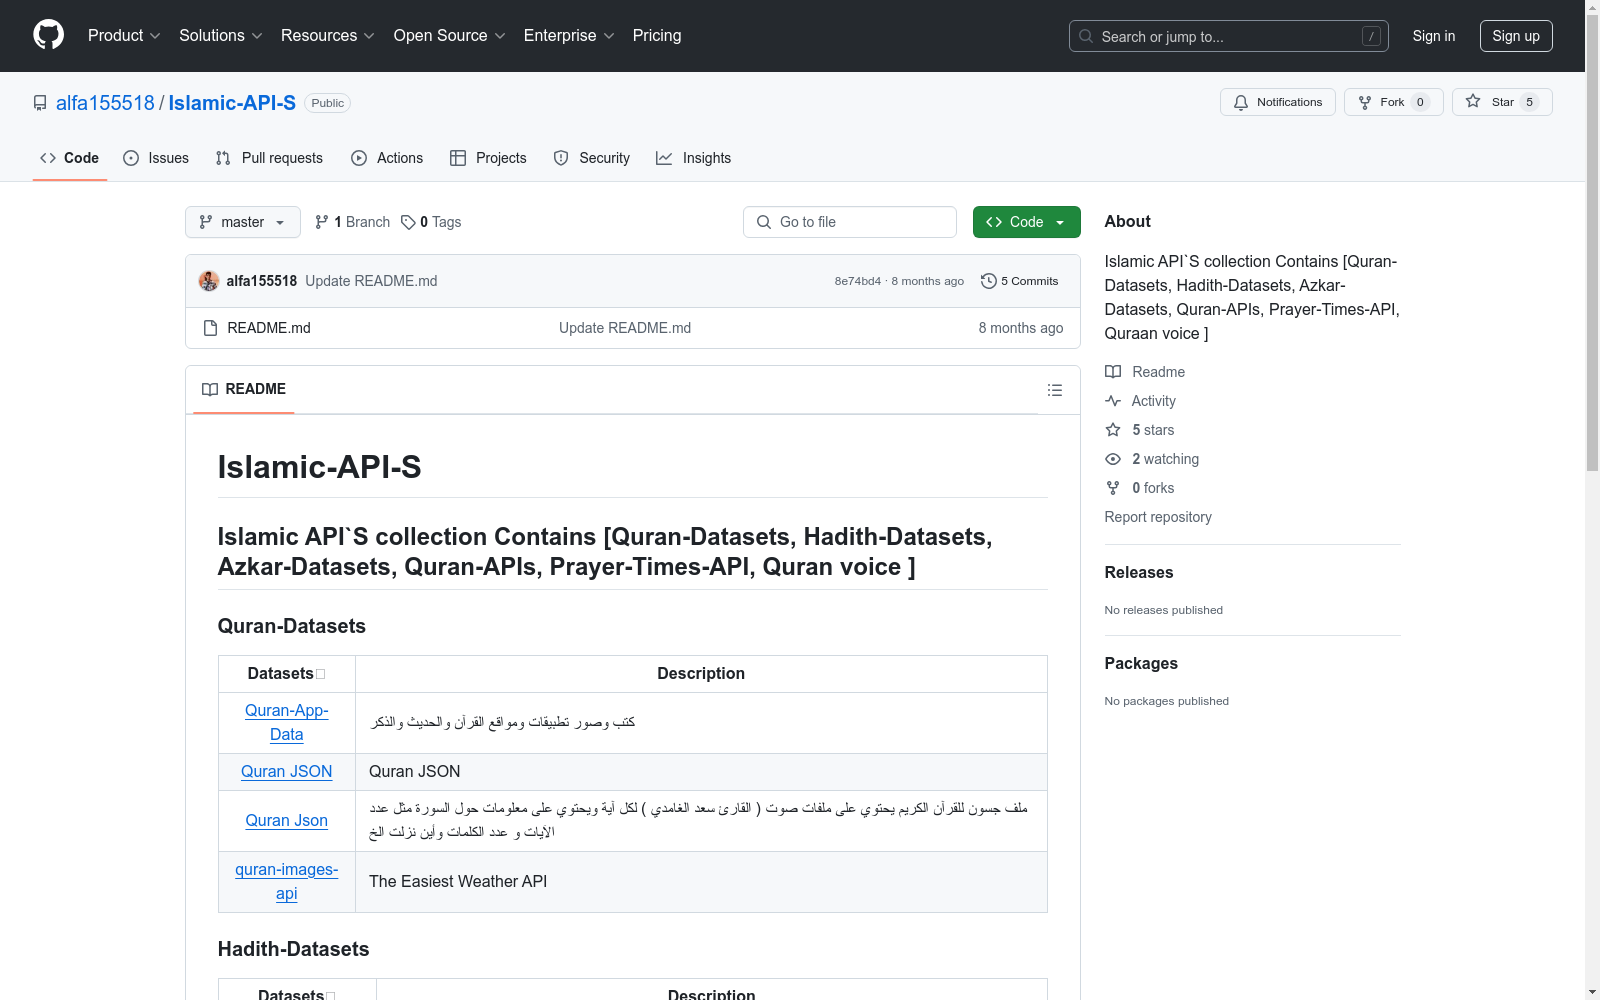Open the Product dropdown menu
This screenshot has width=1600, height=1000.
pos(124,36)
